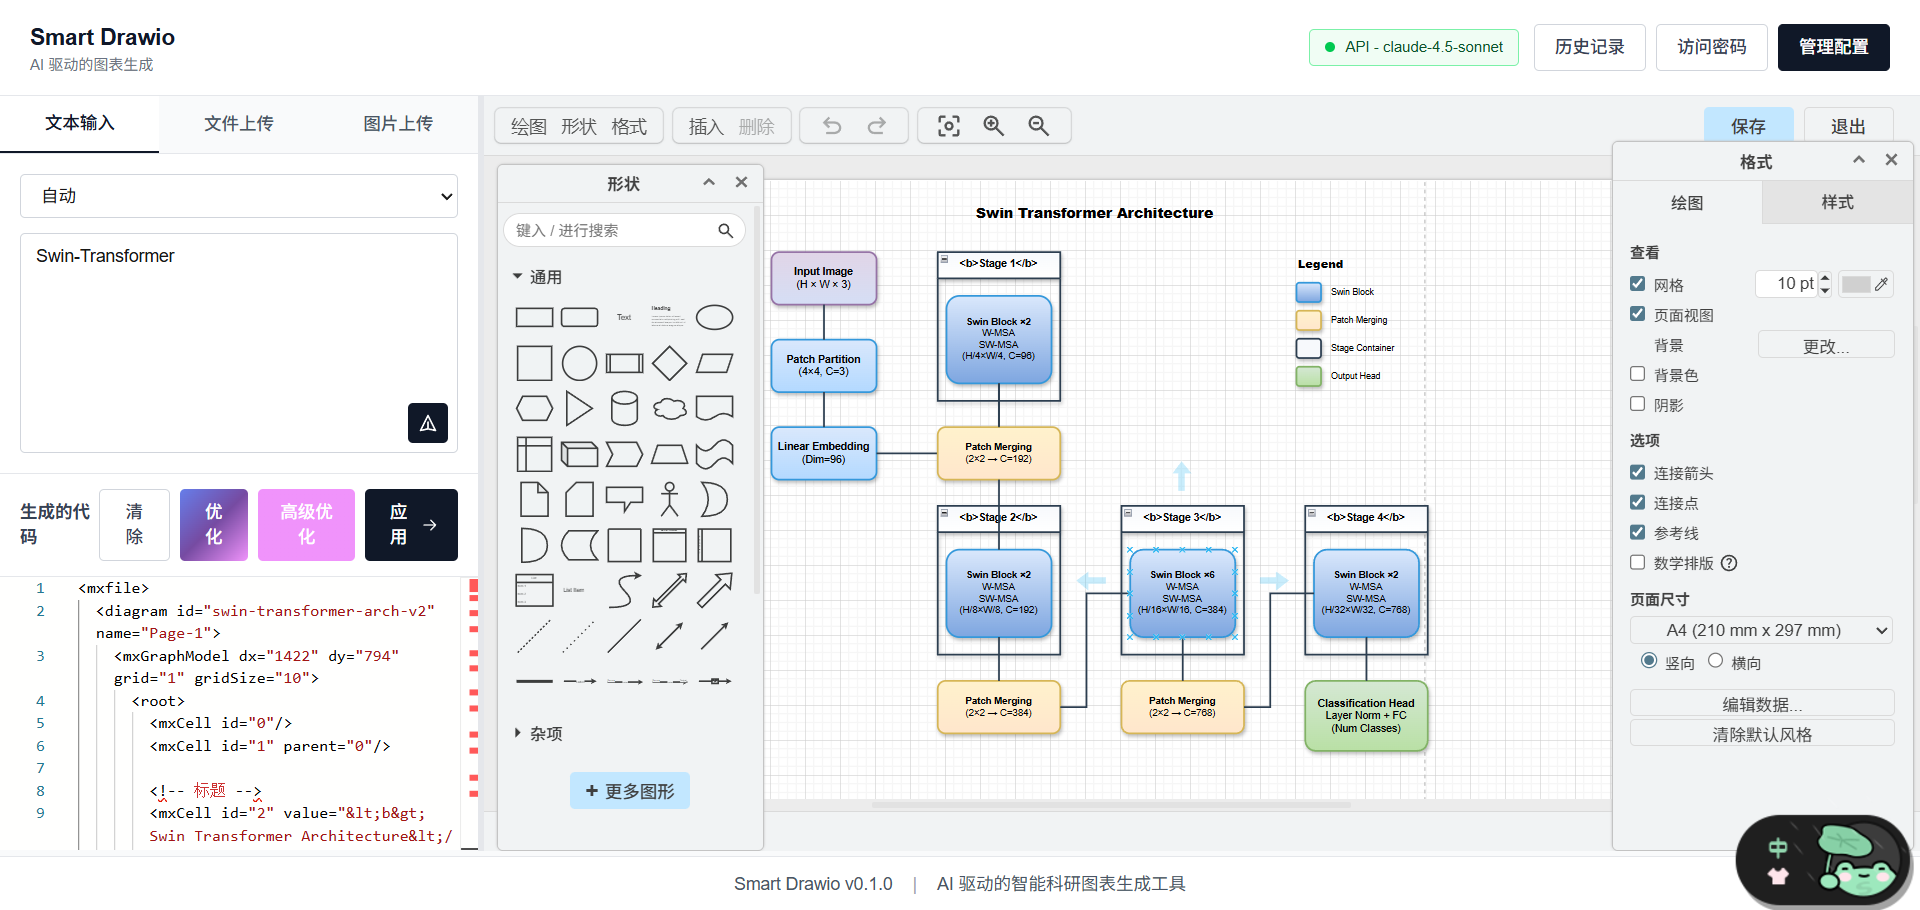Click the dark warning triangle button in the text box
This screenshot has width=1920, height=910.
point(428,423)
